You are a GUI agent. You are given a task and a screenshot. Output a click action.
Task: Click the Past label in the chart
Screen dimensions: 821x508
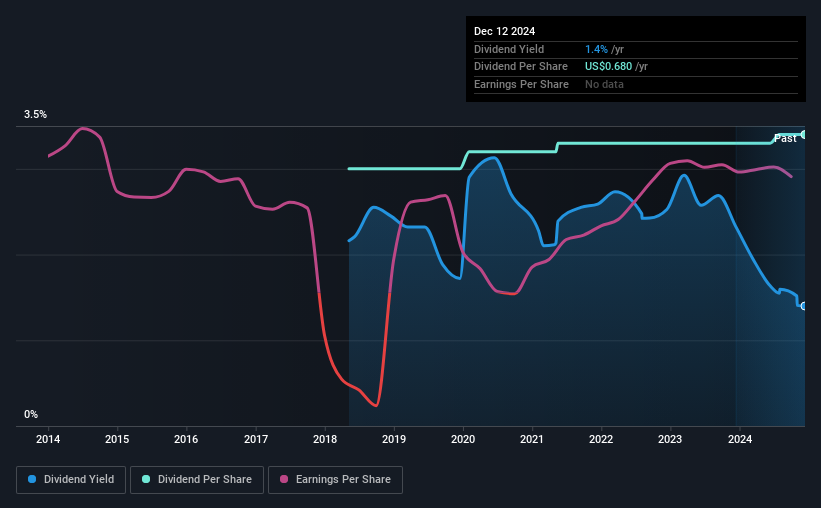[785, 138]
